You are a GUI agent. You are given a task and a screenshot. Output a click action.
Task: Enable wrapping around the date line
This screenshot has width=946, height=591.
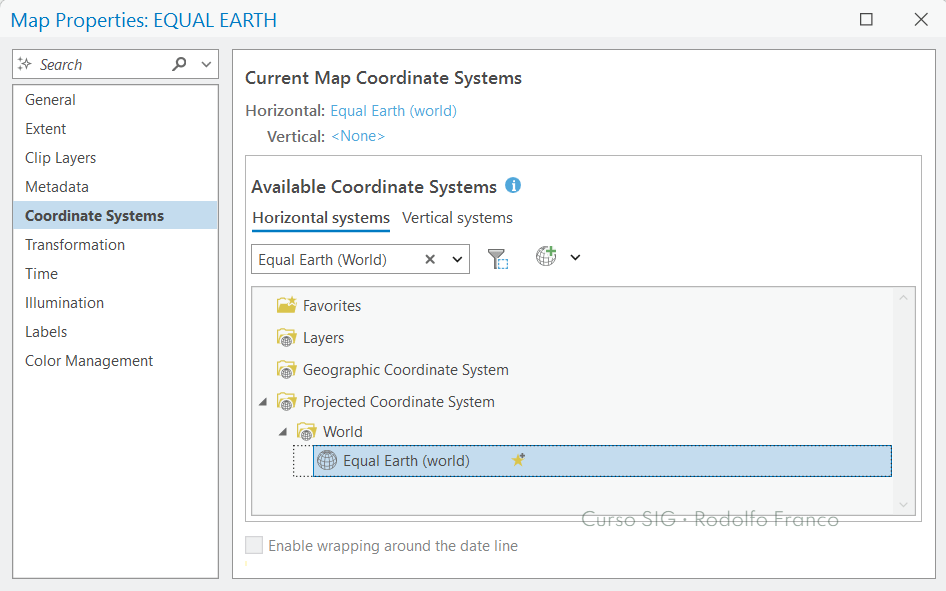pyautogui.click(x=254, y=545)
